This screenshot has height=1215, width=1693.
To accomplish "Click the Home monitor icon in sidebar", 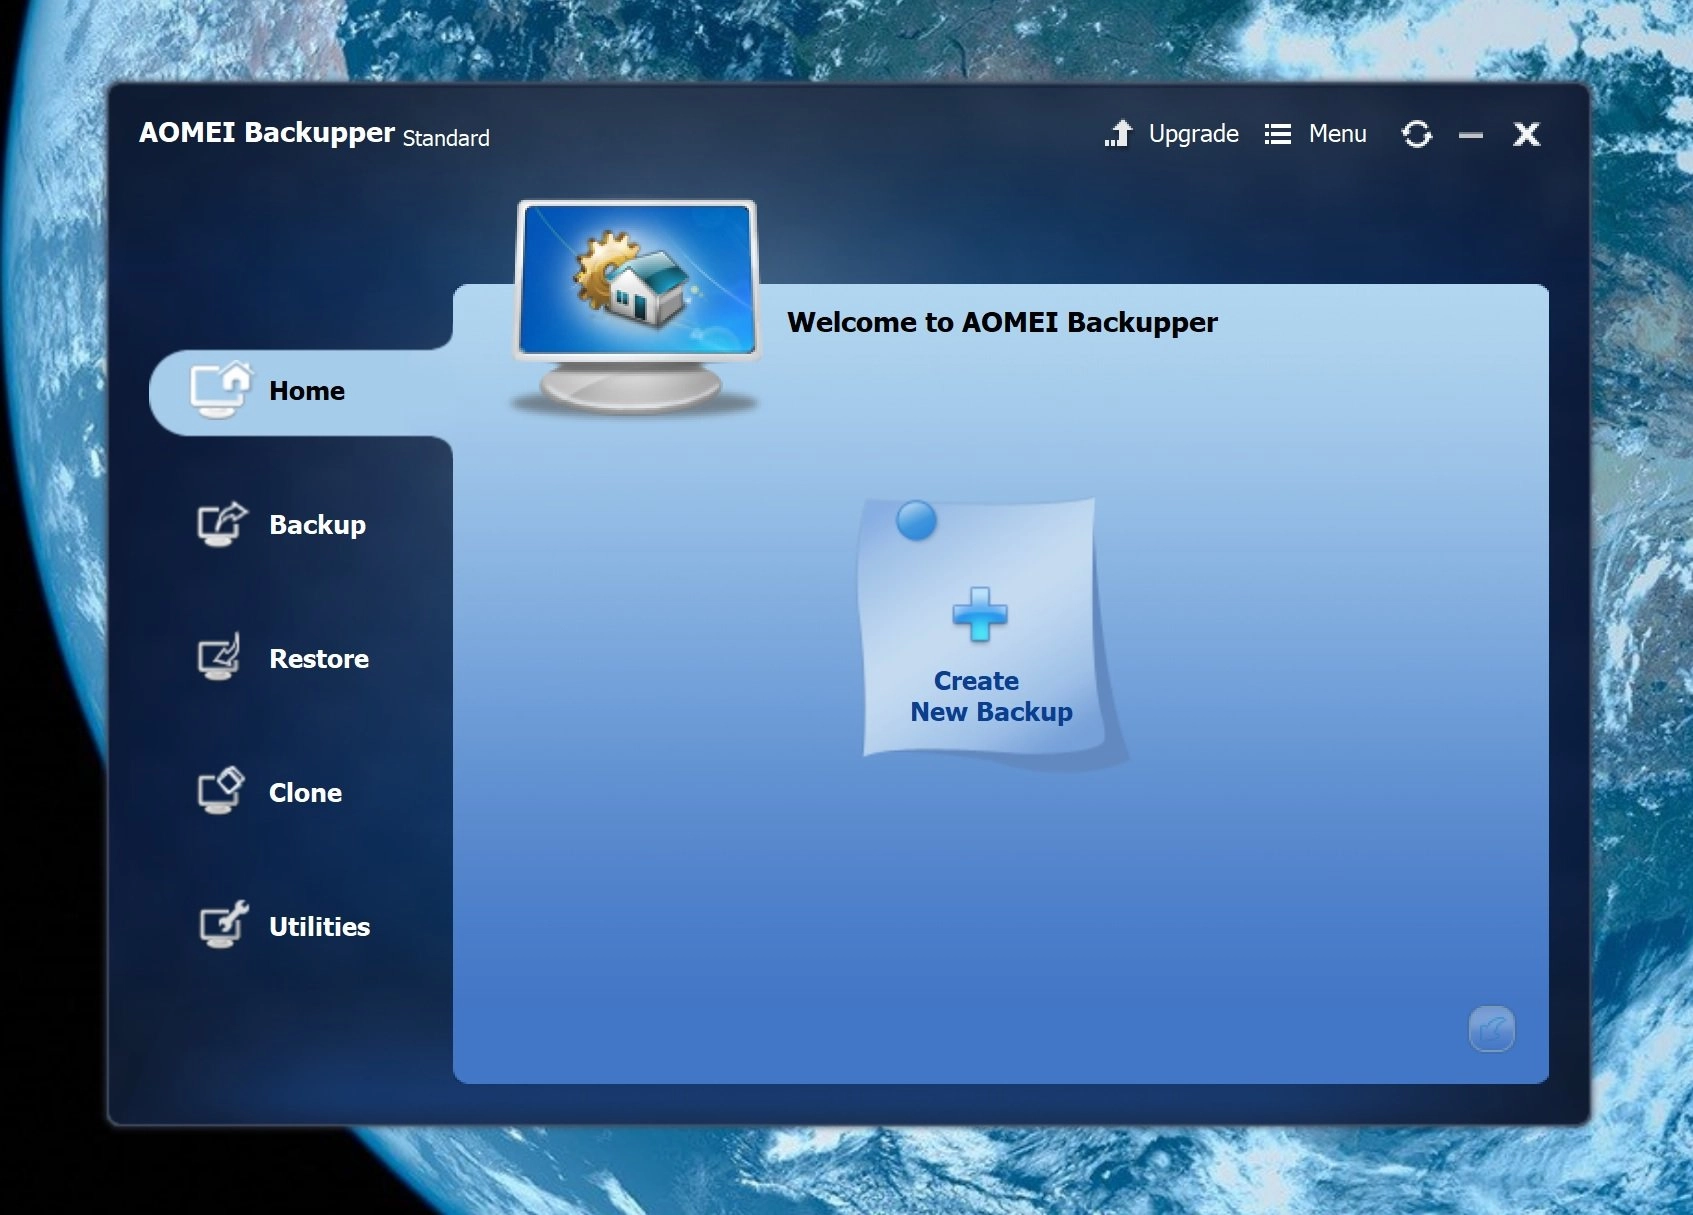I will pyautogui.click(x=220, y=389).
